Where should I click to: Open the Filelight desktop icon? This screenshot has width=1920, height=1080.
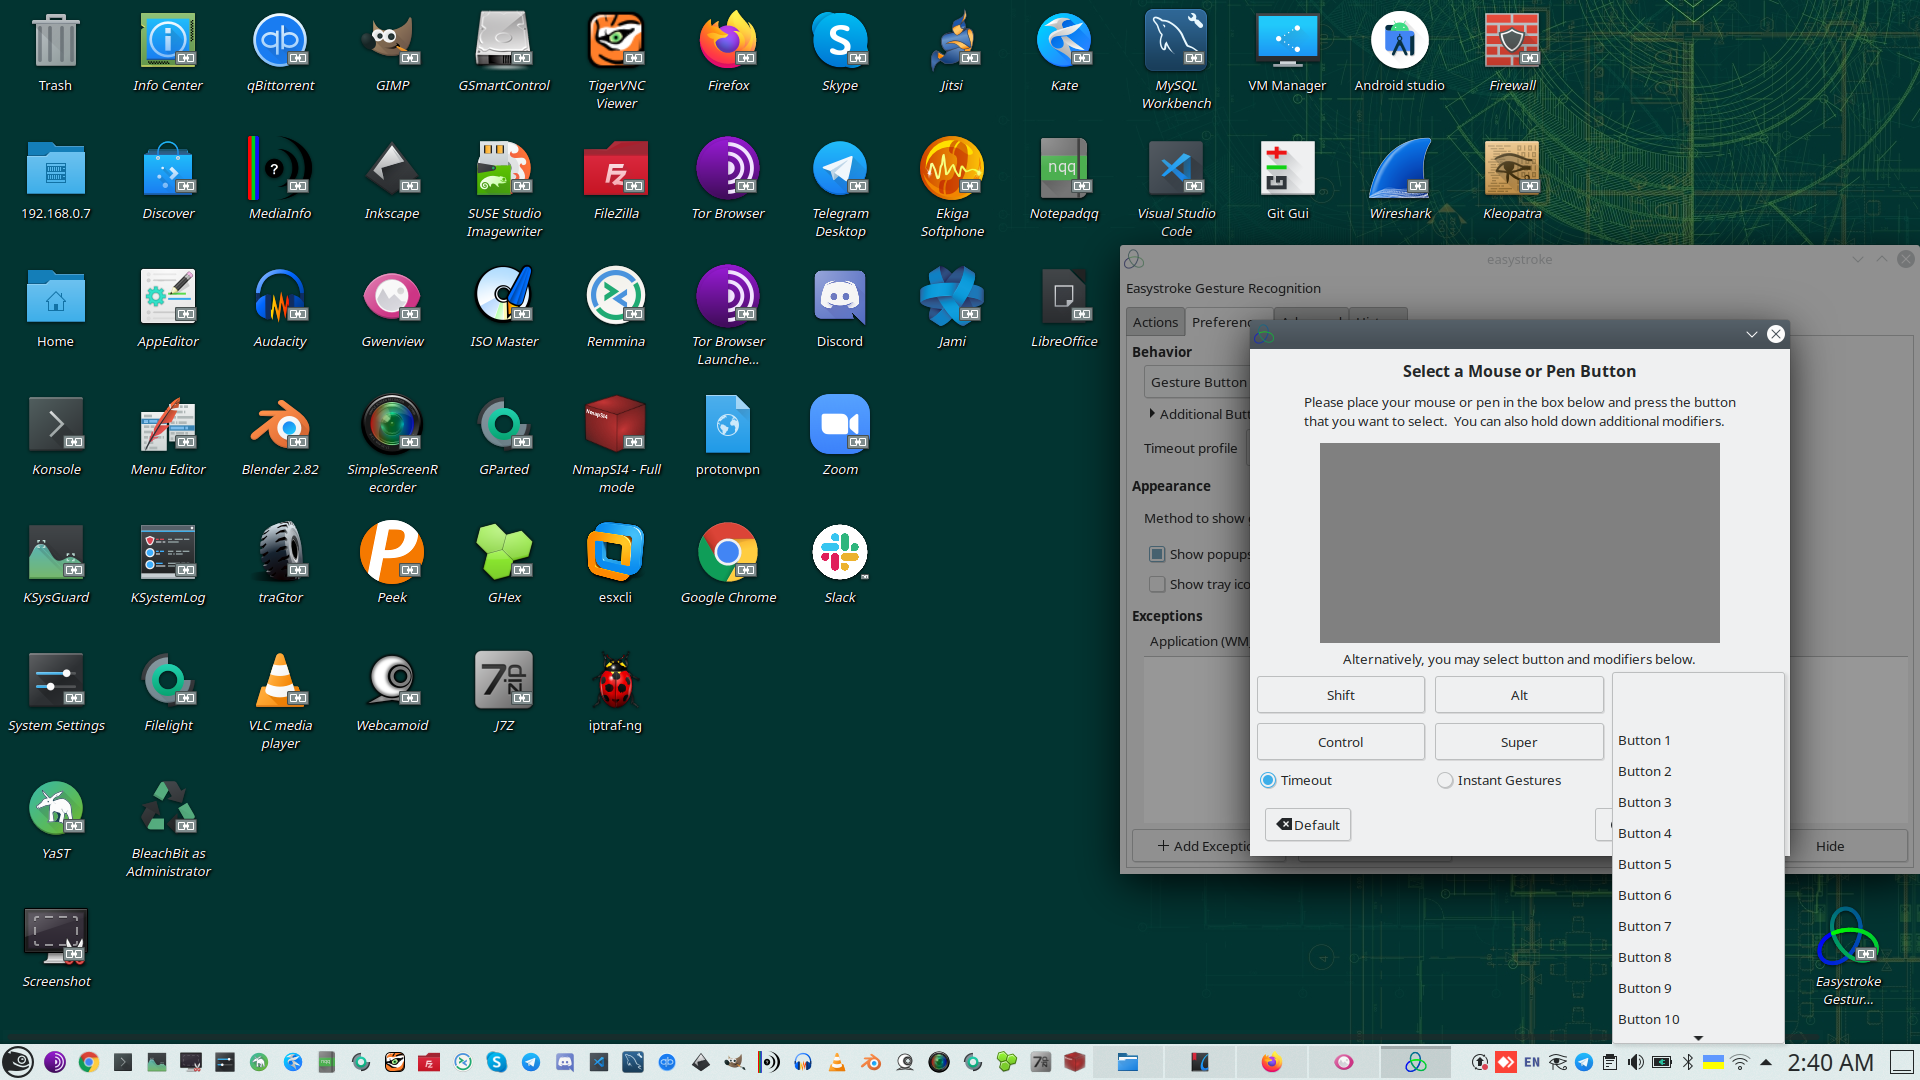coord(168,682)
